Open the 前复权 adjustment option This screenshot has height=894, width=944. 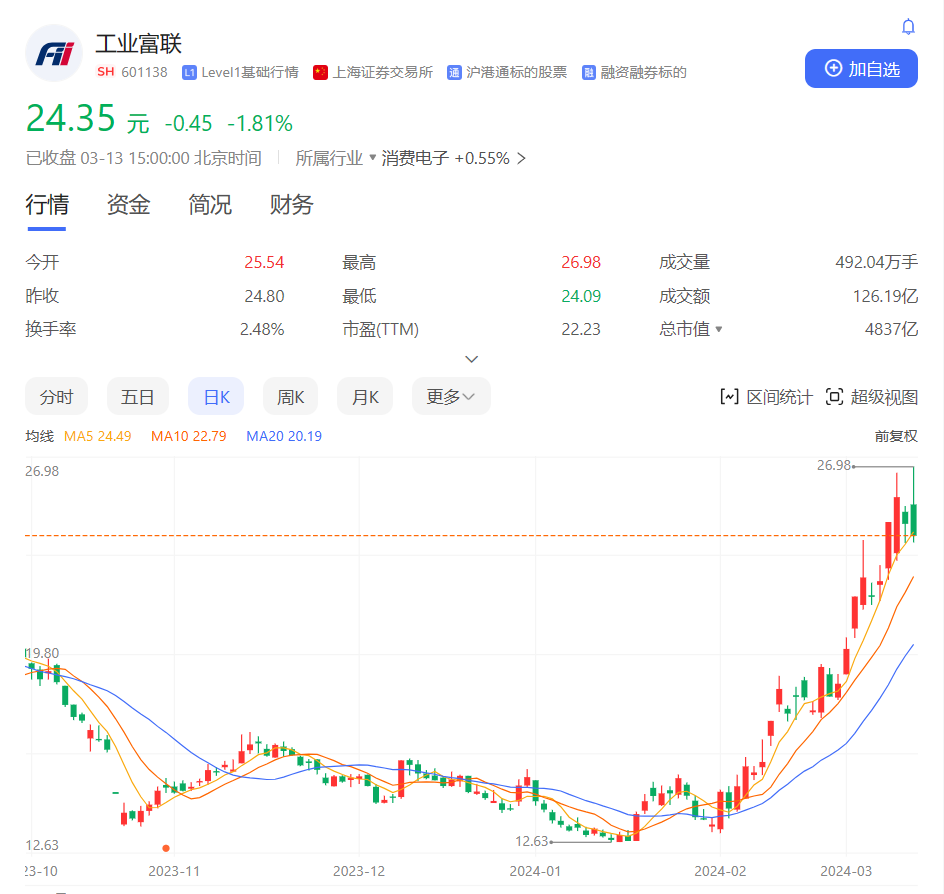(x=896, y=436)
